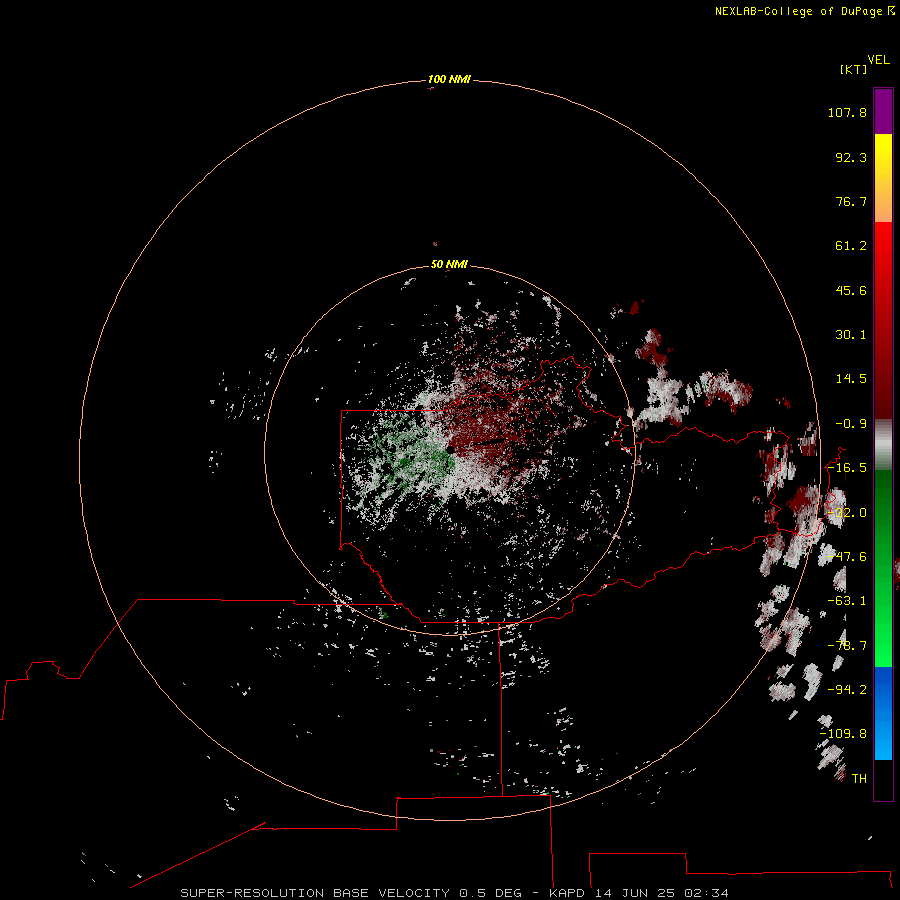Screen dimensions: 900x900
Task: Click the -16.5 legend value
Action: pos(847,468)
